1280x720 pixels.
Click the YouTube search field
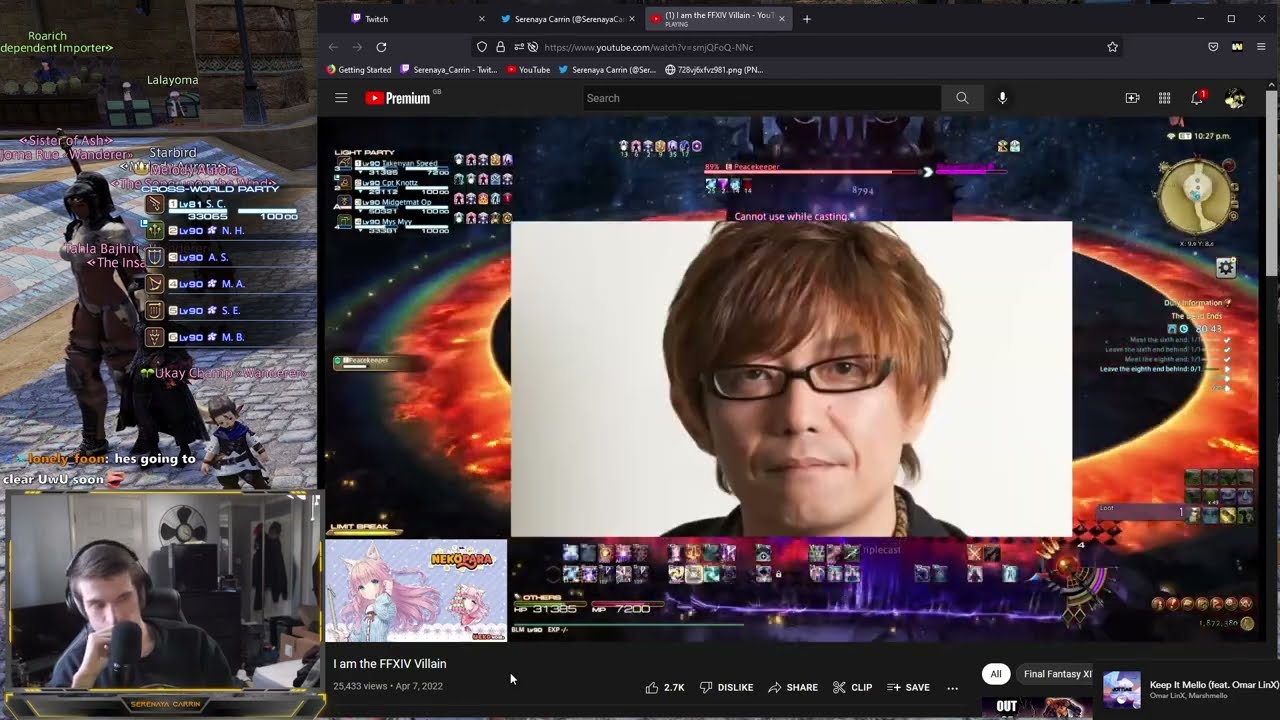762,98
